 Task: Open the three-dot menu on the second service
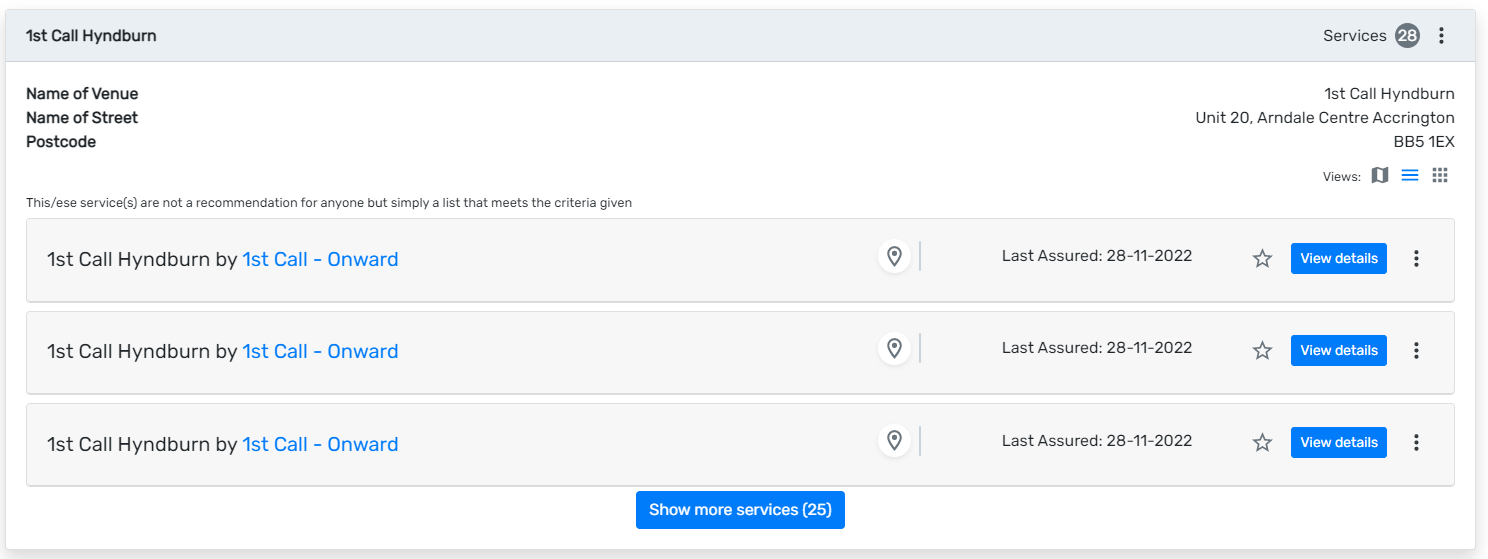(1416, 351)
